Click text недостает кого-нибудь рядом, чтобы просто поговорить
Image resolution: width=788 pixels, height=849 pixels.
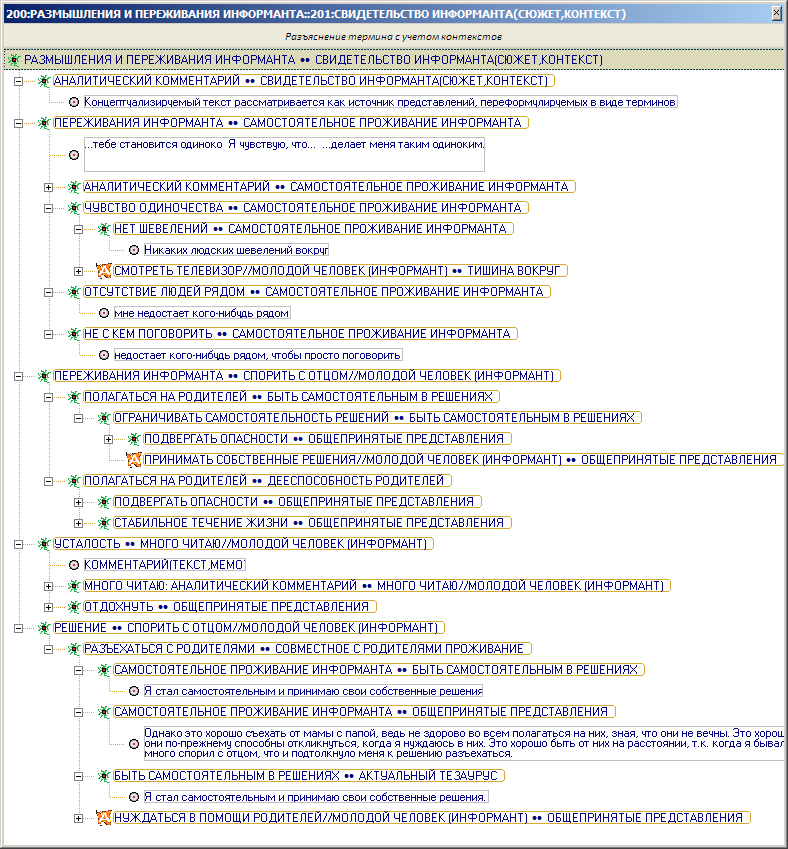[x=258, y=355]
